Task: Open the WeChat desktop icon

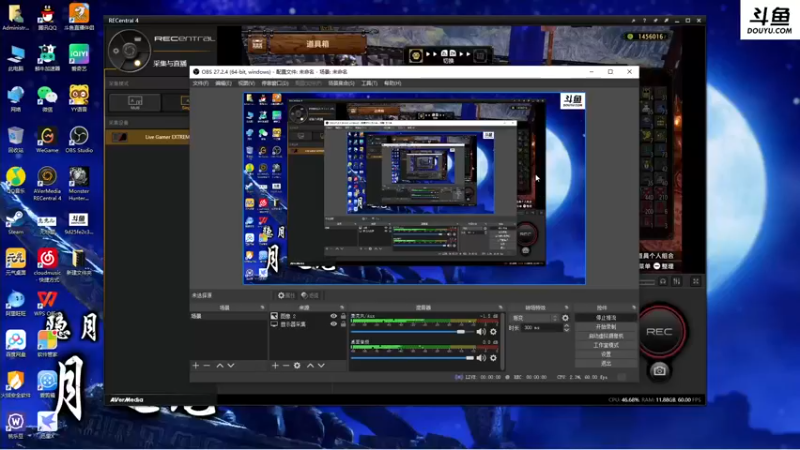Action: click(x=47, y=99)
